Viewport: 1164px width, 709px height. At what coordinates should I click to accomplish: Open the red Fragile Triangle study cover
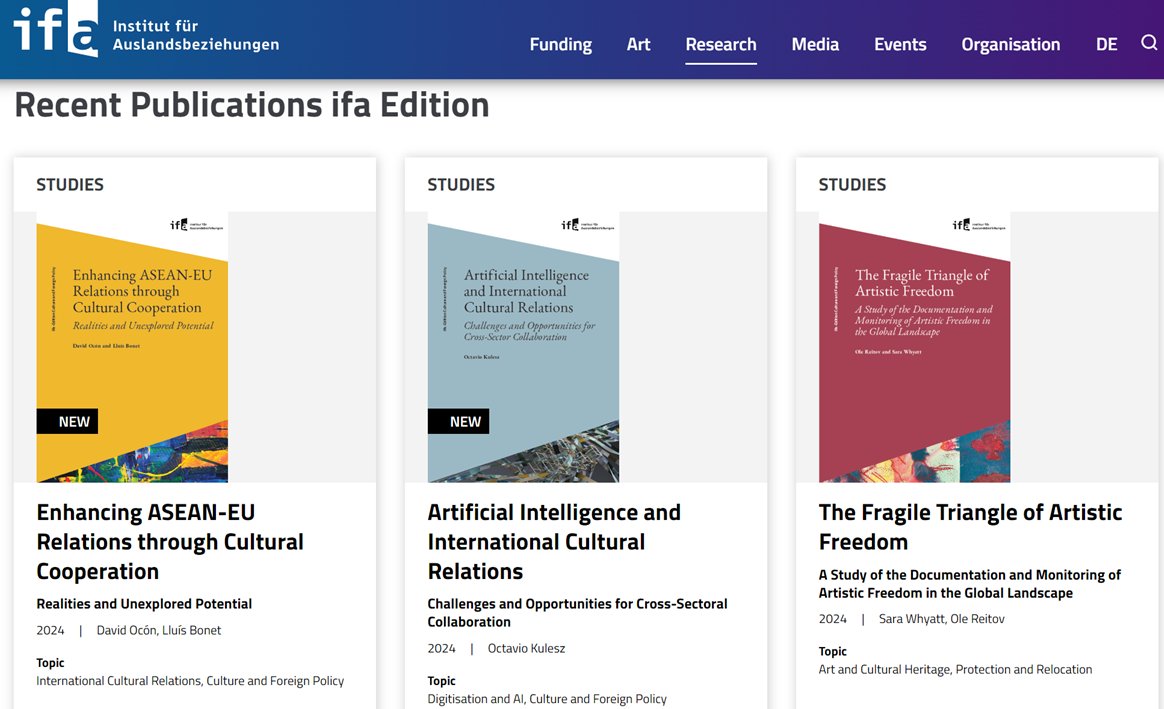pos(915,347)
